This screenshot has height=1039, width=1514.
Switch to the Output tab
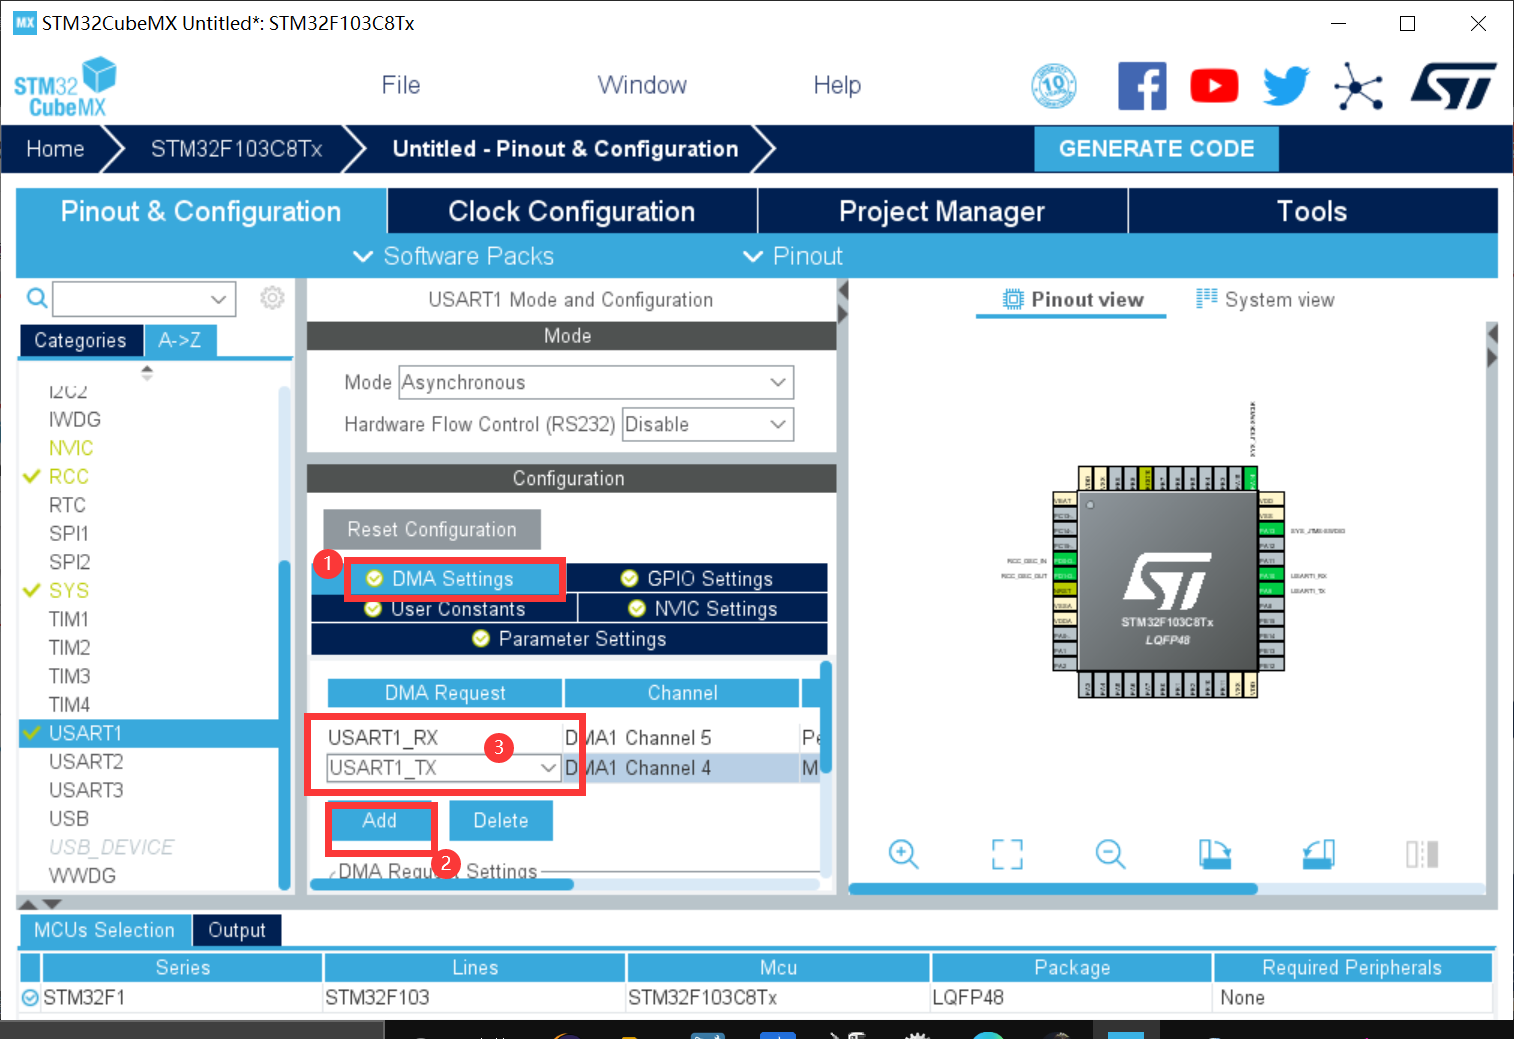[x=237, y=930]
